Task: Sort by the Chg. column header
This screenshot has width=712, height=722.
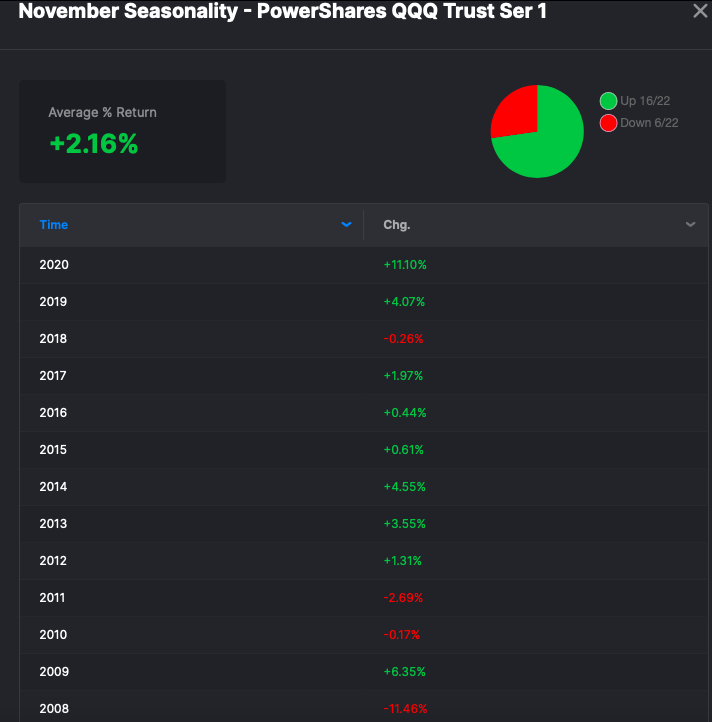Action: click(x=397, y=225)
